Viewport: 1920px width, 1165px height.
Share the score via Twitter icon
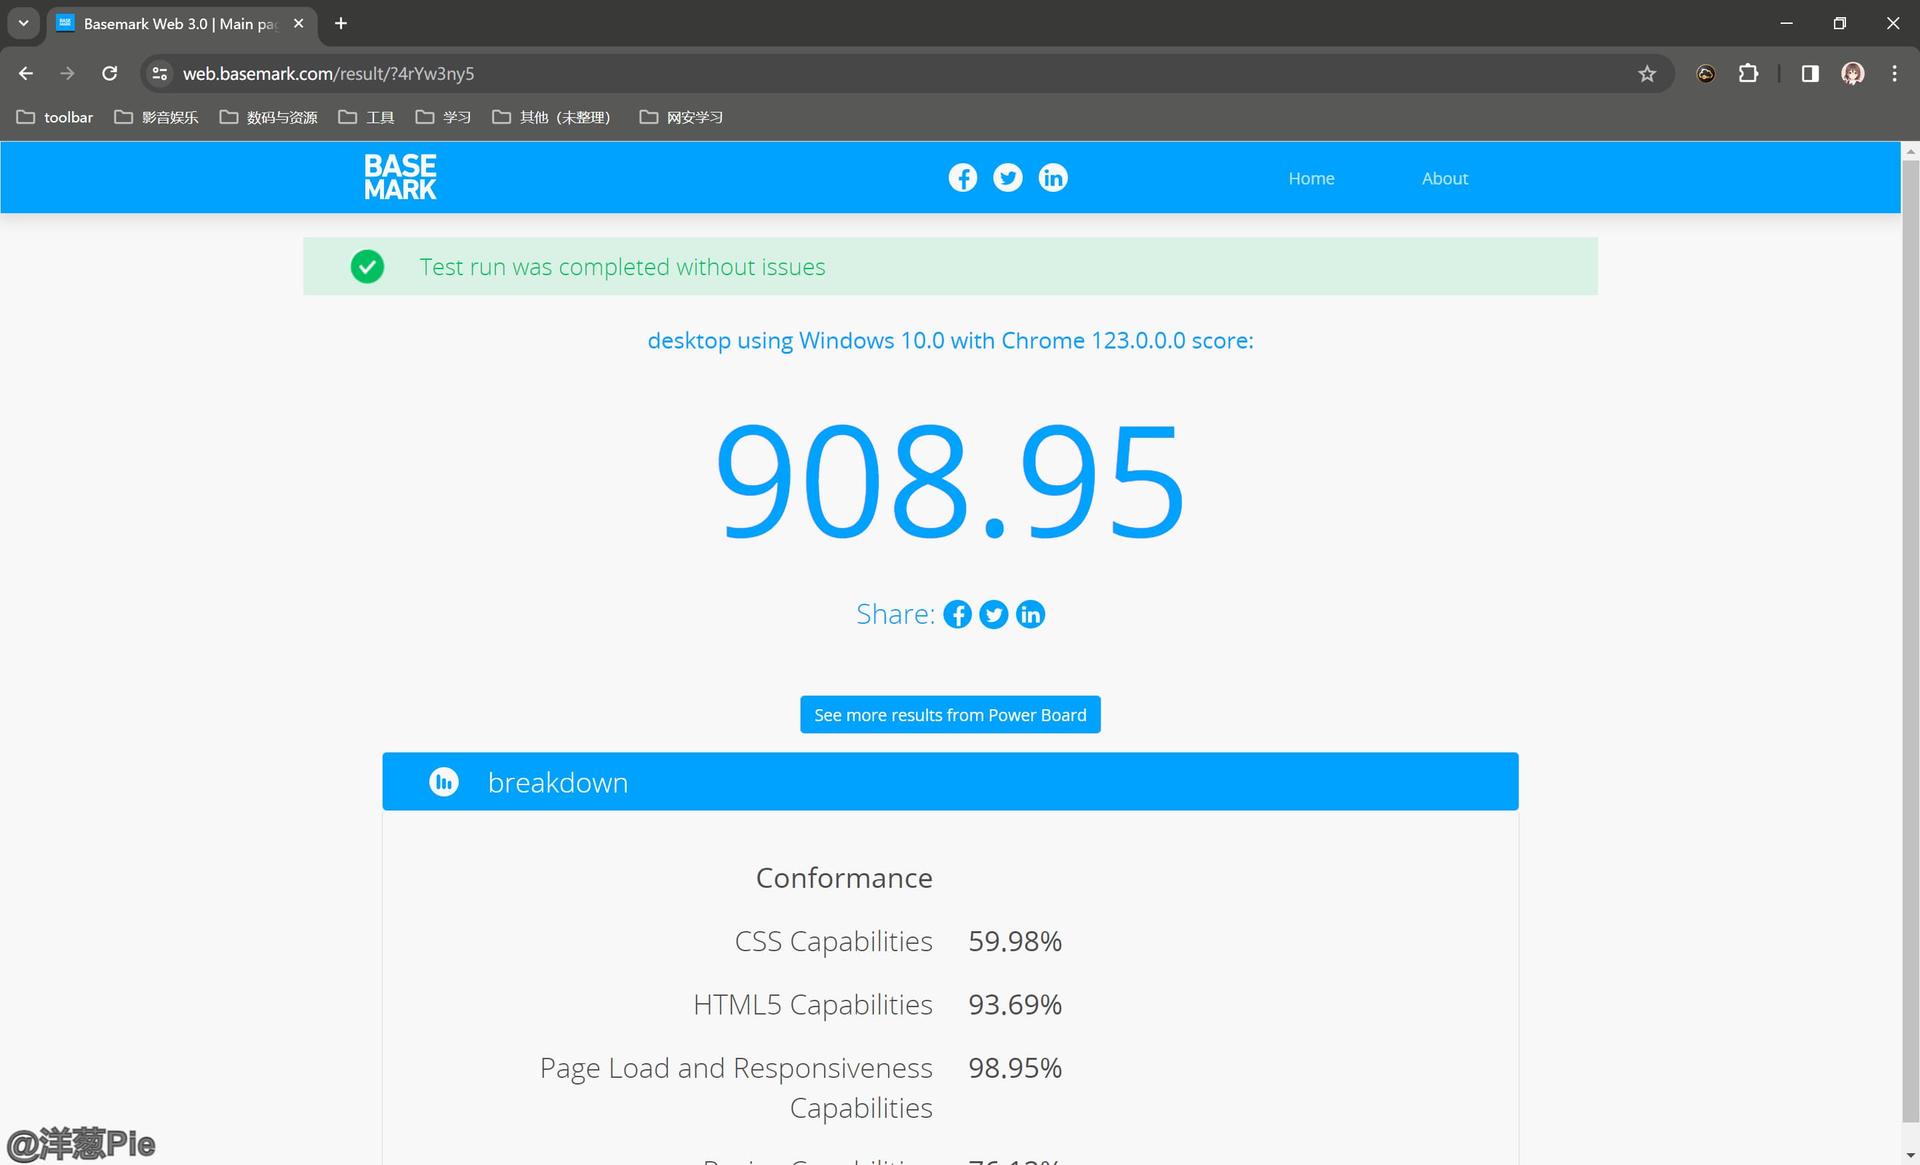993,614
